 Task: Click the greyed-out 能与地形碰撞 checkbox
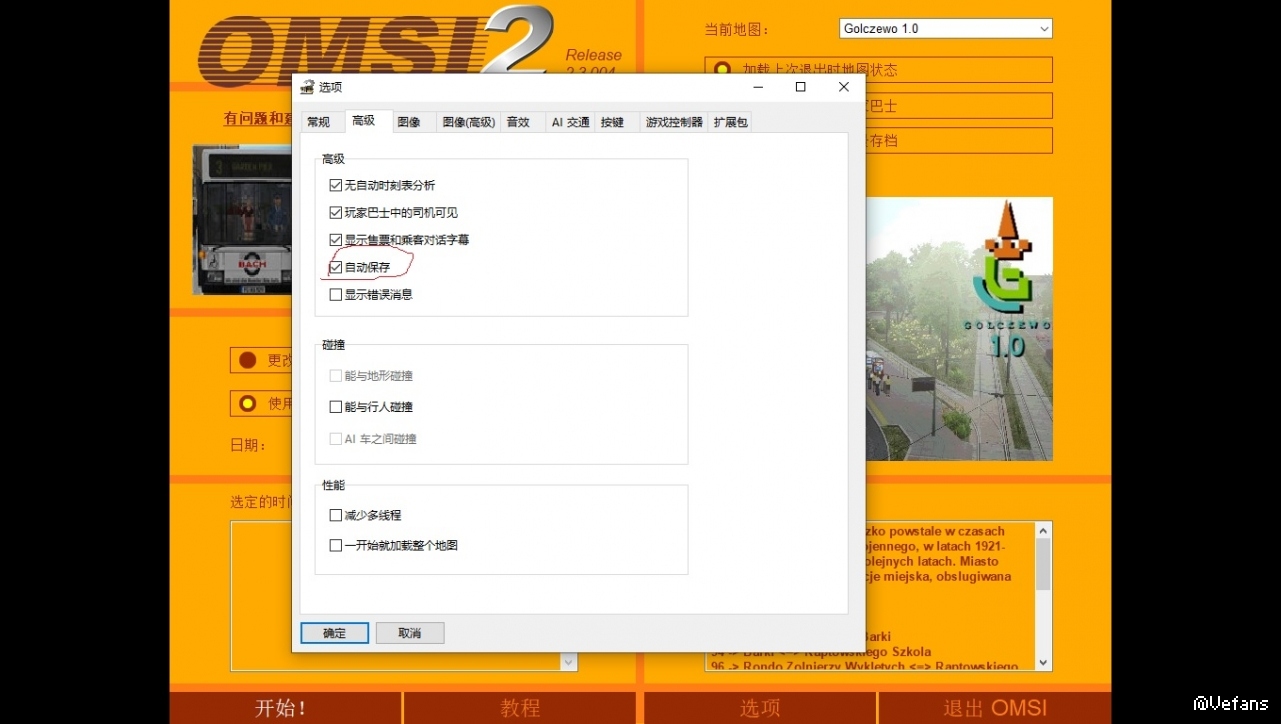click(x=336, y=376)
